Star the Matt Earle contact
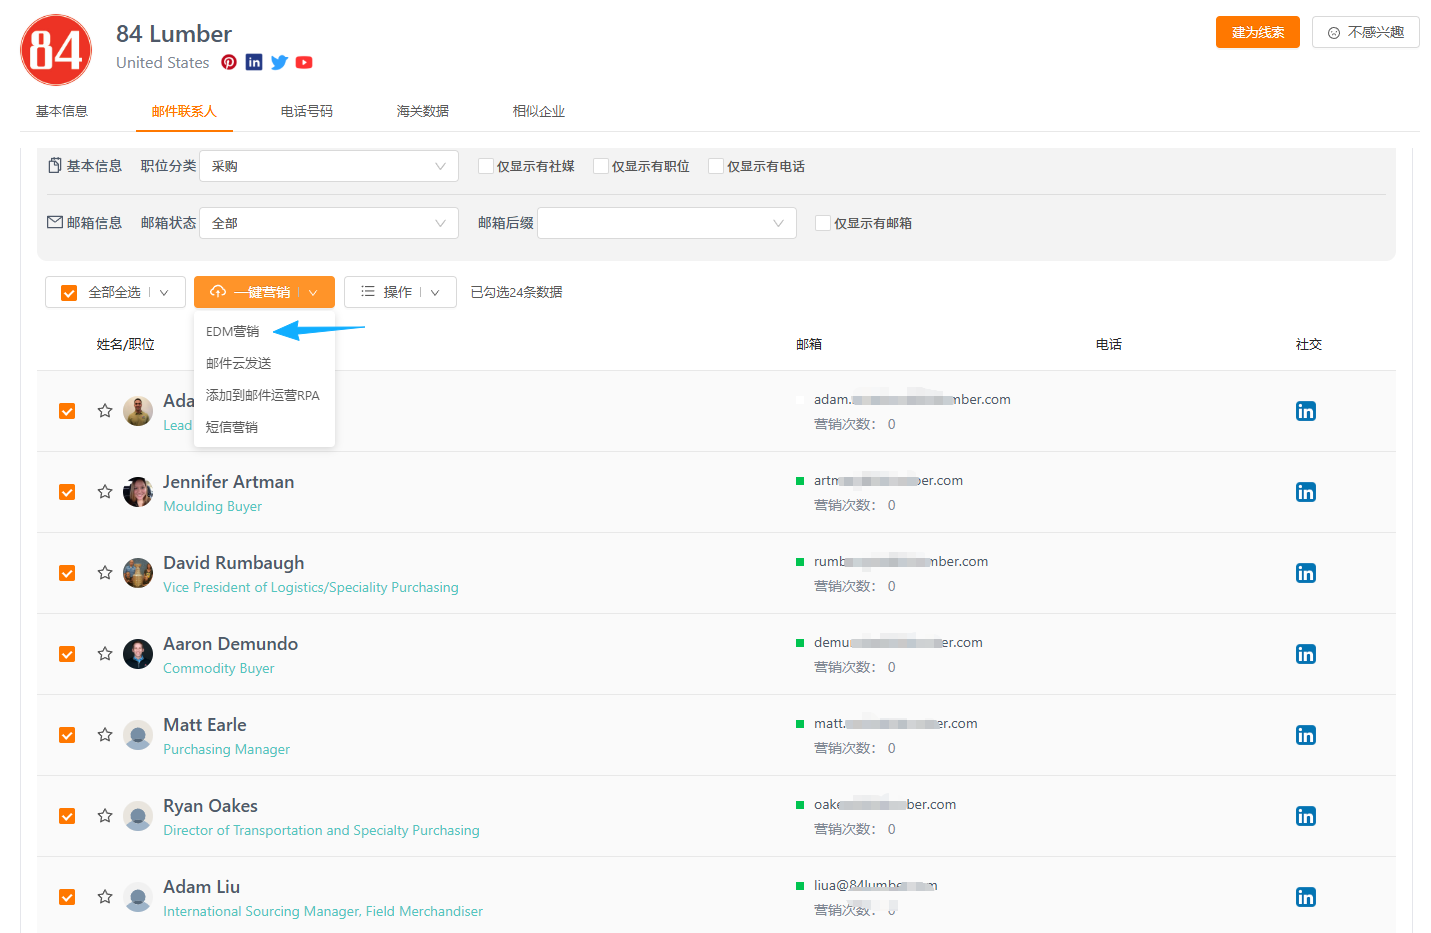Viewport: 1431px width, 933px height. pos(105,735)
